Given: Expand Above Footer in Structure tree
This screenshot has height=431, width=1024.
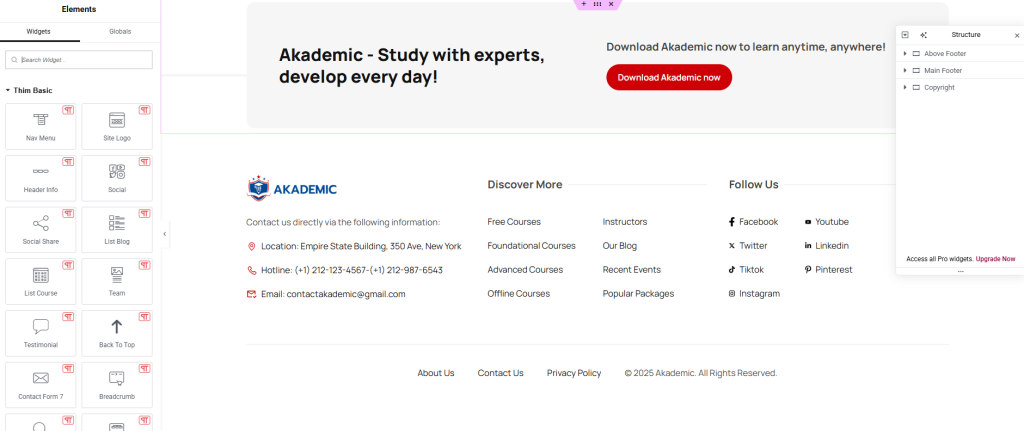Looking at the screenshot, I should (905, 53).
